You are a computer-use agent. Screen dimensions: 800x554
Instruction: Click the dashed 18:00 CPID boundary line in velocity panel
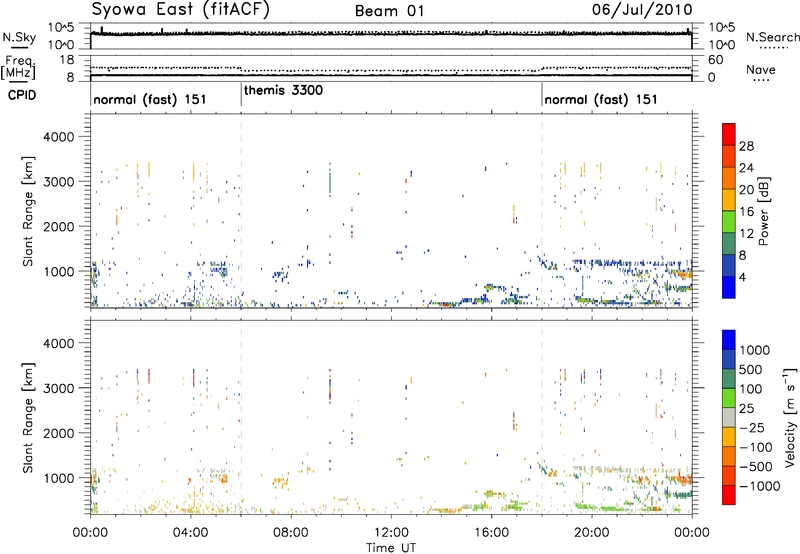pyautogui.click(x=542, y=417)
